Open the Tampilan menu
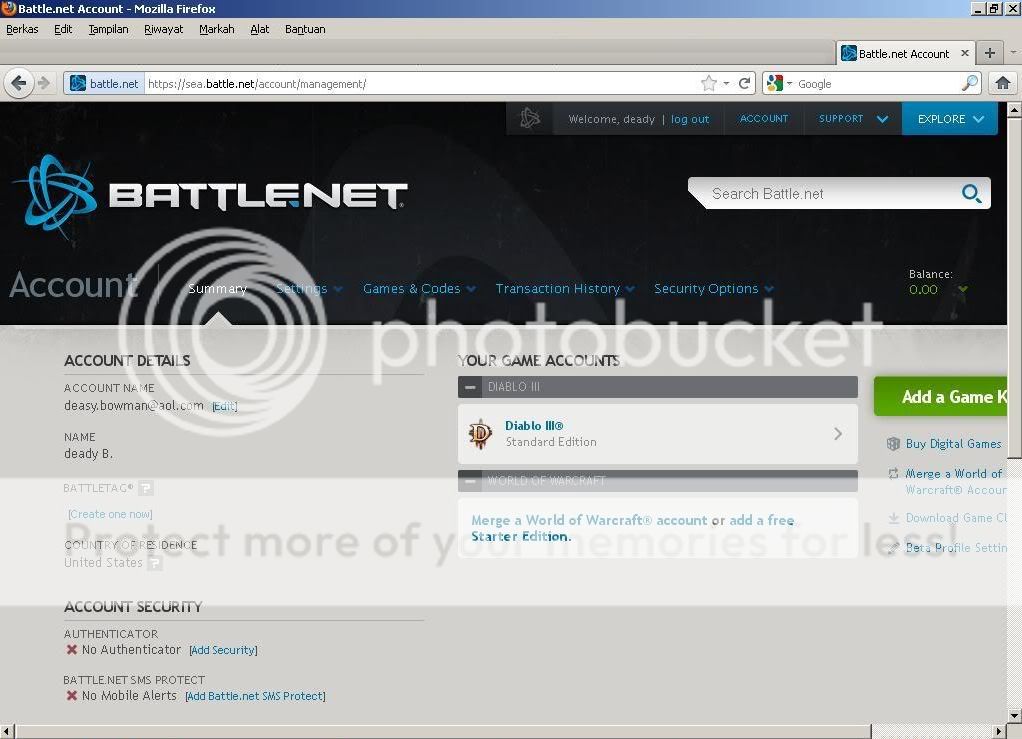This screenshot has width=1022, height=739. pos(108,29)
